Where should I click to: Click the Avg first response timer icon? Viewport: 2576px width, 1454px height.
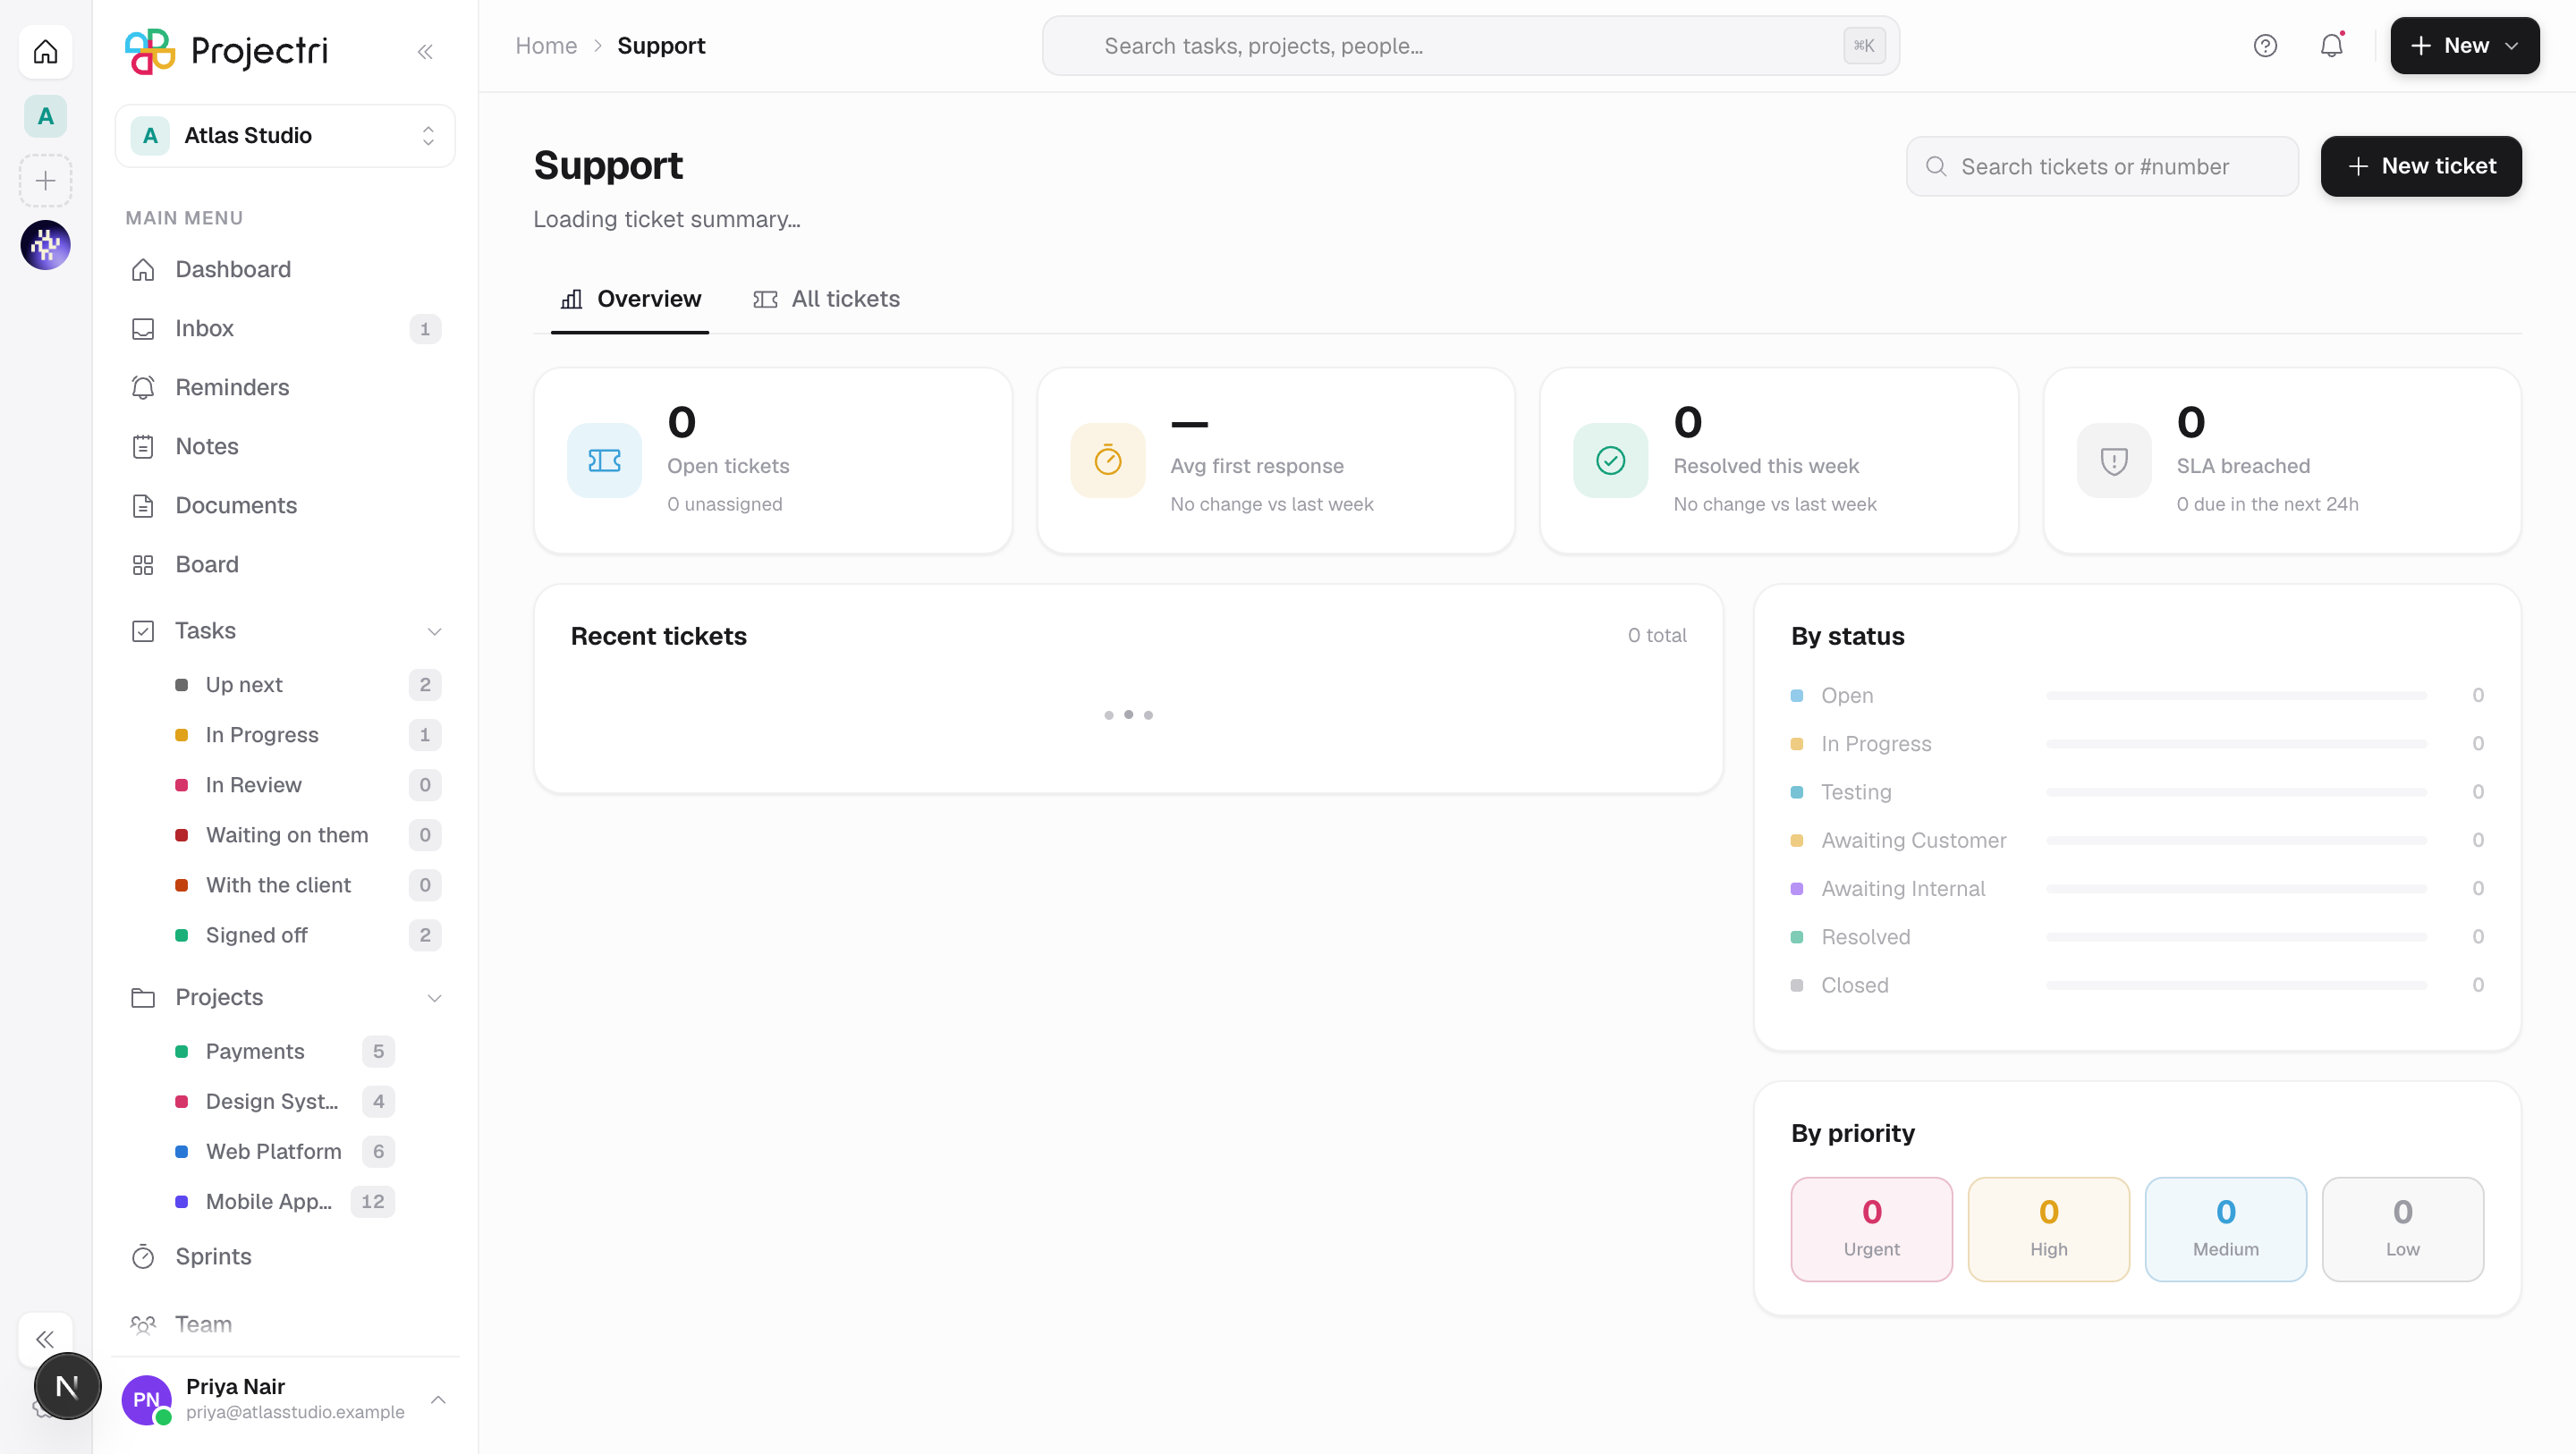(1107, 460)
